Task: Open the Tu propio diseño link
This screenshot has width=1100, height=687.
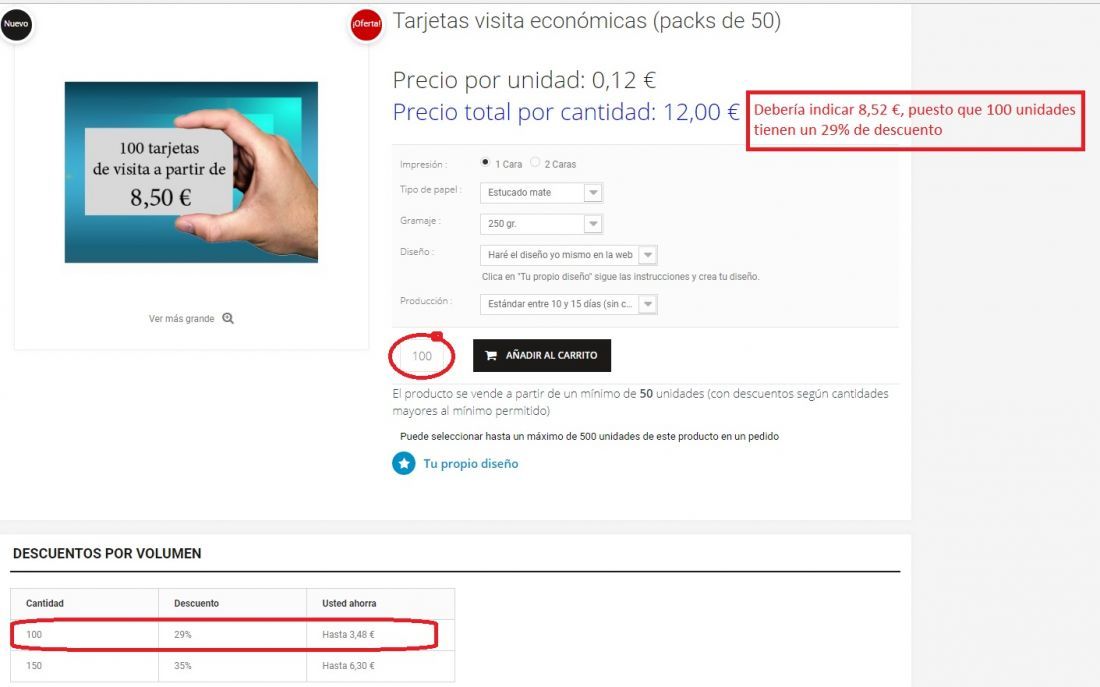Action: pos(471,464)
